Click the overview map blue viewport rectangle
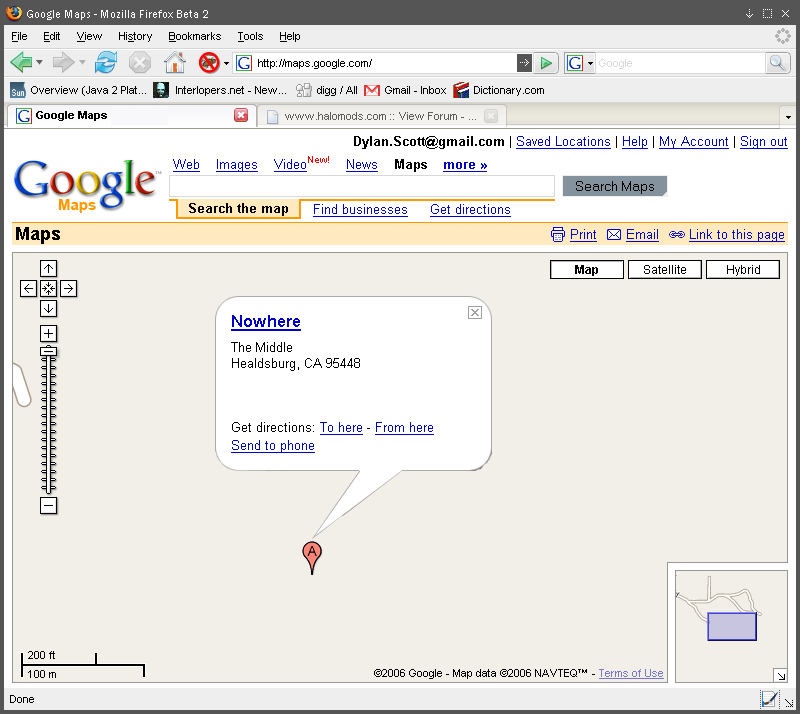The width and height of the screenshot is (800, 714). click(x=732, y=626)
